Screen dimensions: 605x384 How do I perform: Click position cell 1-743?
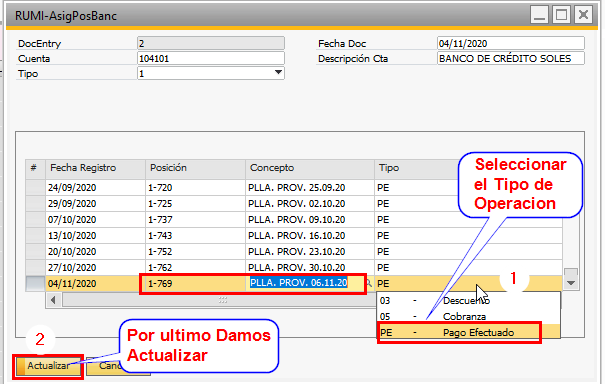[195, 235]
